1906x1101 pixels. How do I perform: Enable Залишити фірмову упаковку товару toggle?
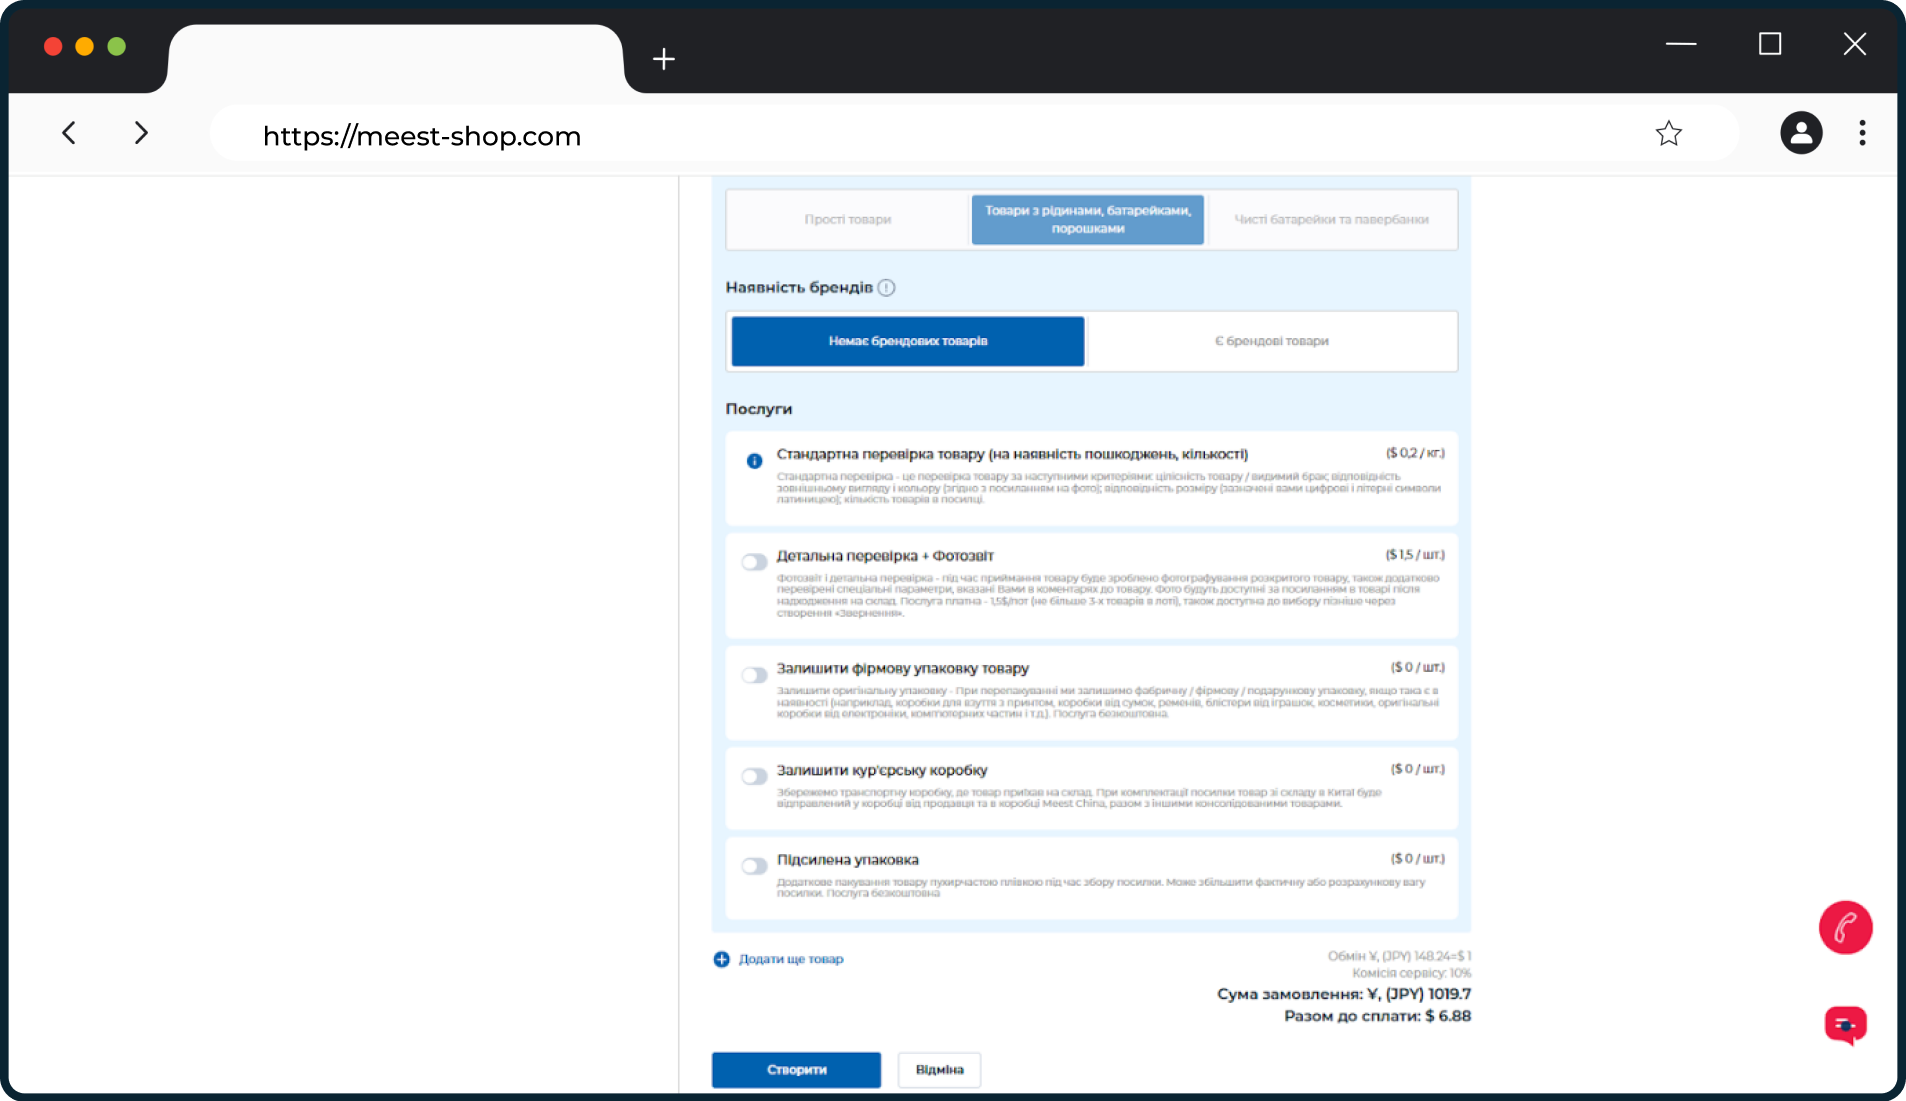tap(754, 675)
